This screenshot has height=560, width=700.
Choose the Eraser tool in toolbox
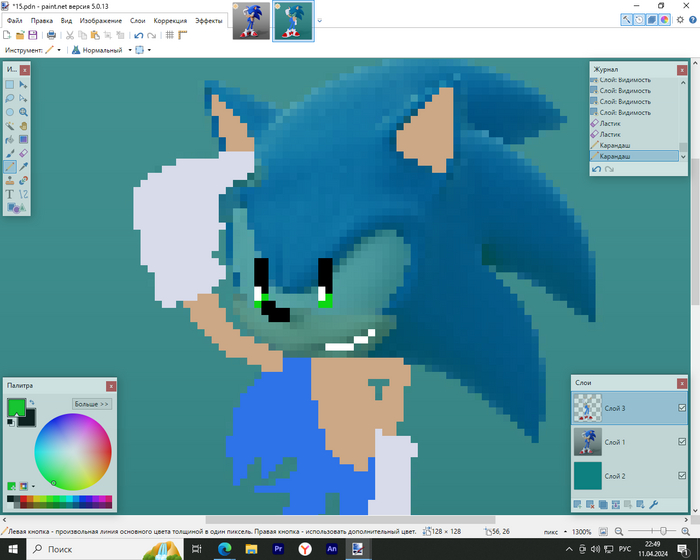click(23, 154)
